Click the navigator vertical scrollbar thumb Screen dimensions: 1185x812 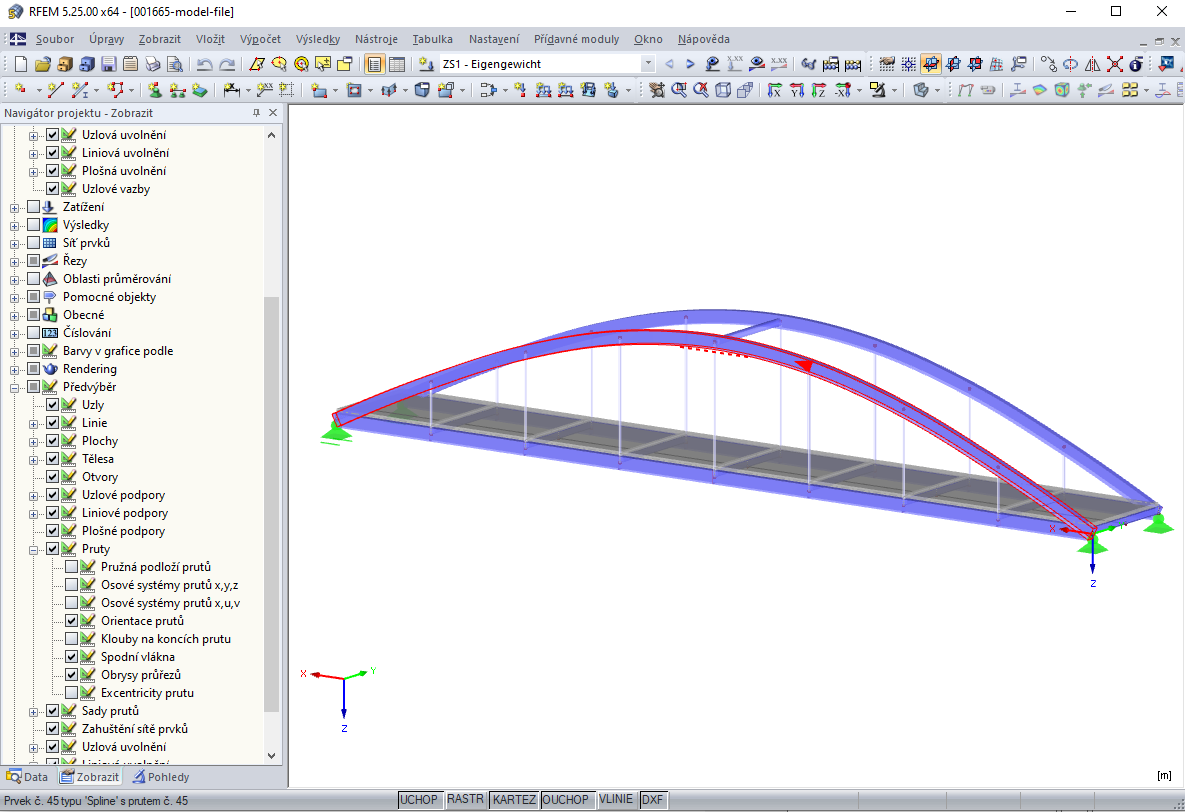point(271,504)
